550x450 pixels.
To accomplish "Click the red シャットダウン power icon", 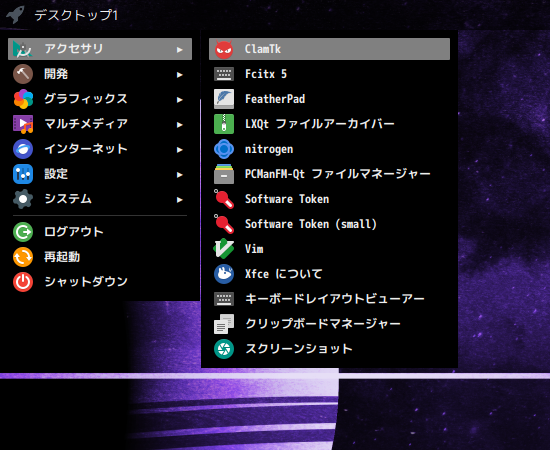I will point(23,282).
